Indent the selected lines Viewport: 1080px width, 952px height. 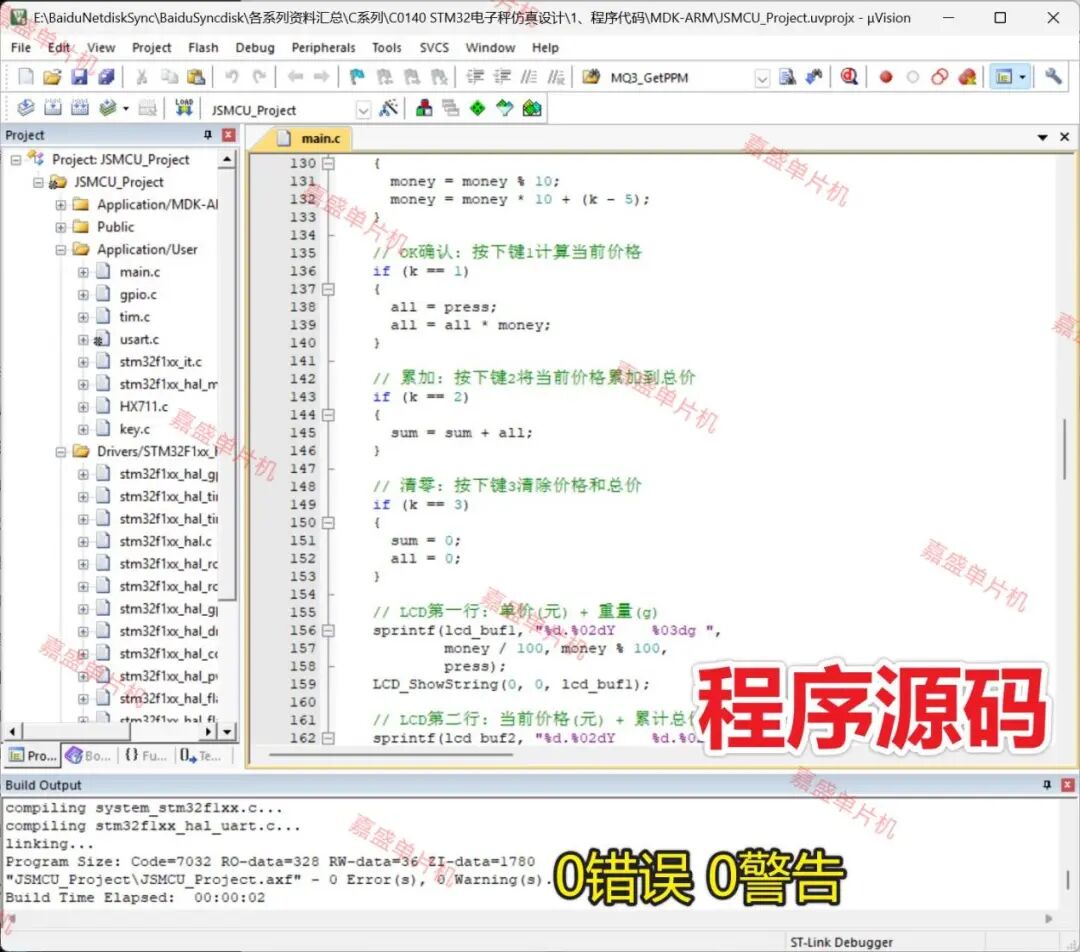click(475, 76)
